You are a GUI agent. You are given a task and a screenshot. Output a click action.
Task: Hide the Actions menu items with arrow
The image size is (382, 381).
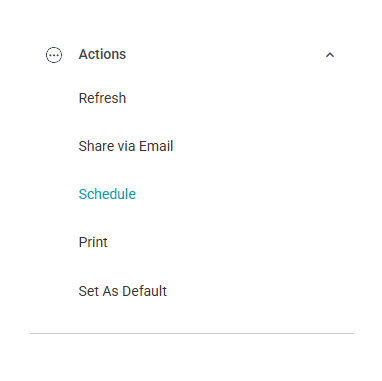[330, 55]
